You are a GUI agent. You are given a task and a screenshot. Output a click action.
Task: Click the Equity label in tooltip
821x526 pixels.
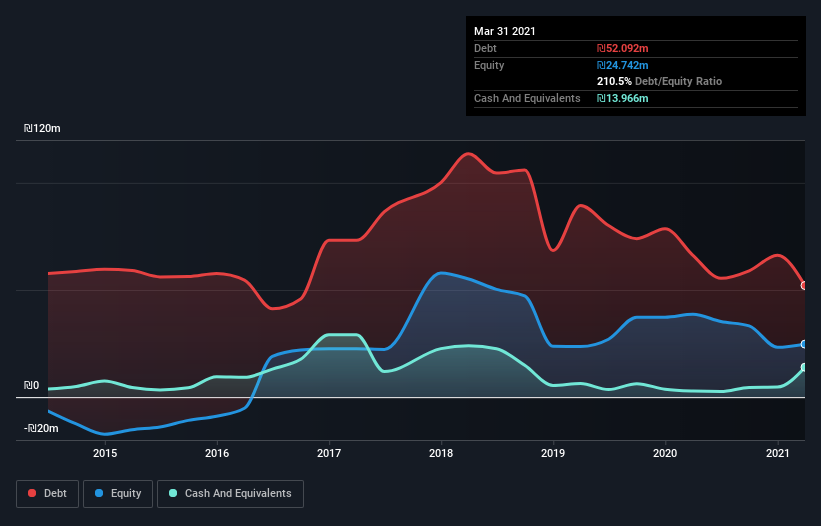489,65
